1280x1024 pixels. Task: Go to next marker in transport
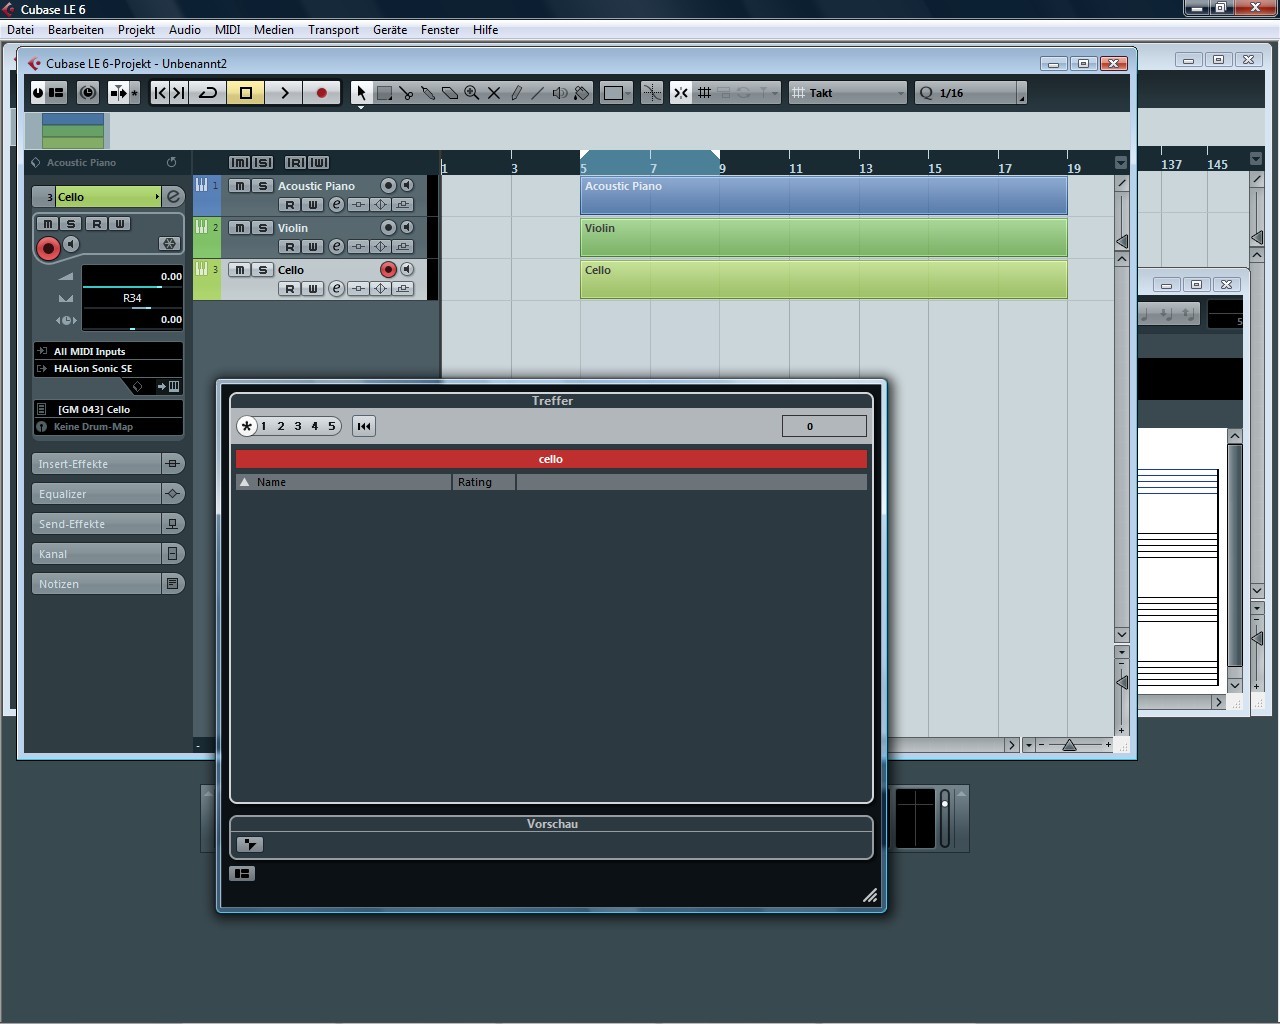click(x=179, y=93)
